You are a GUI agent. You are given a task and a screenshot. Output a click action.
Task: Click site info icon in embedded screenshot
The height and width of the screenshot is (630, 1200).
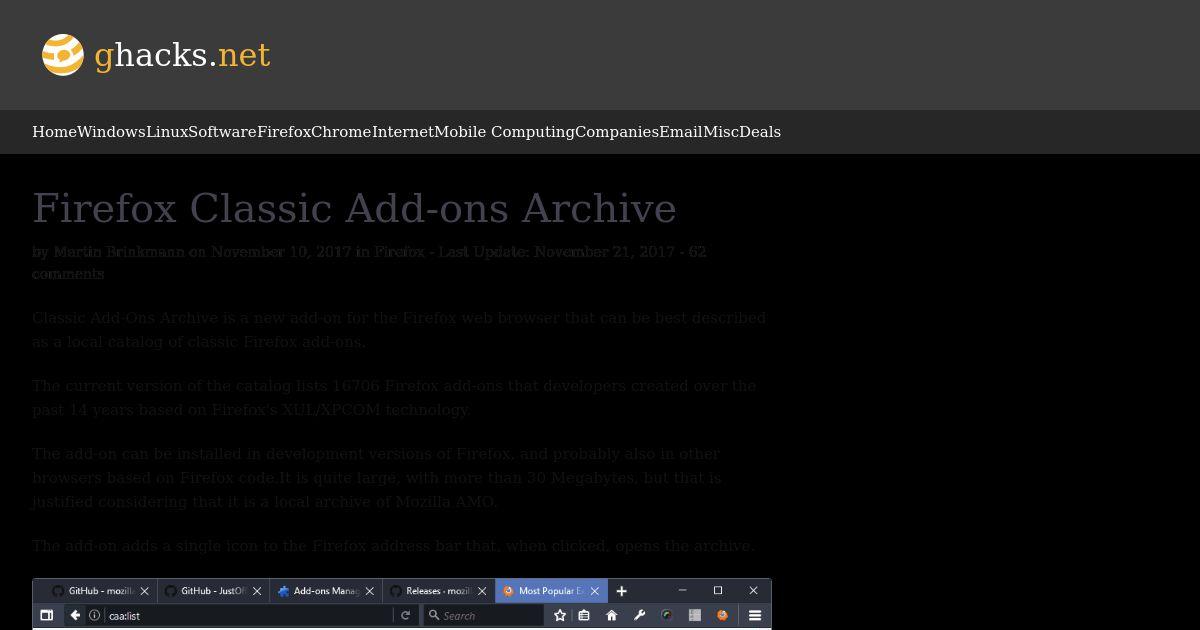coord(95,615)
